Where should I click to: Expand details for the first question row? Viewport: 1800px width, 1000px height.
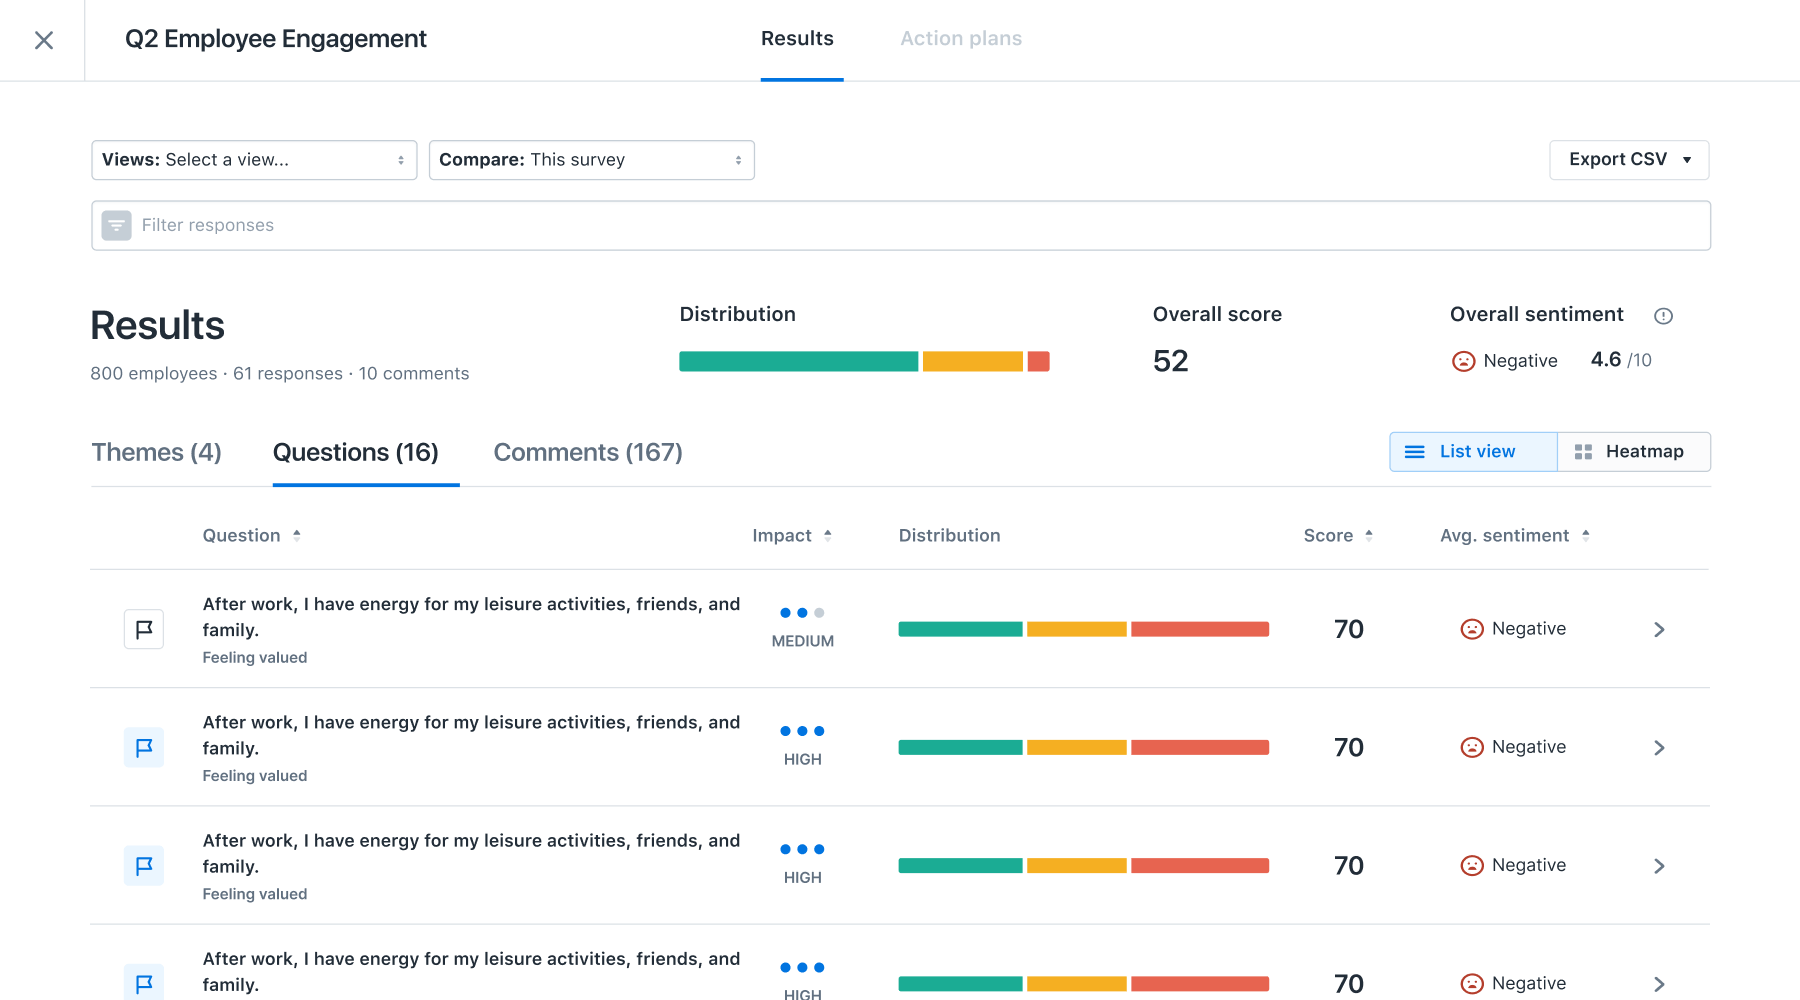[1659, 630]
